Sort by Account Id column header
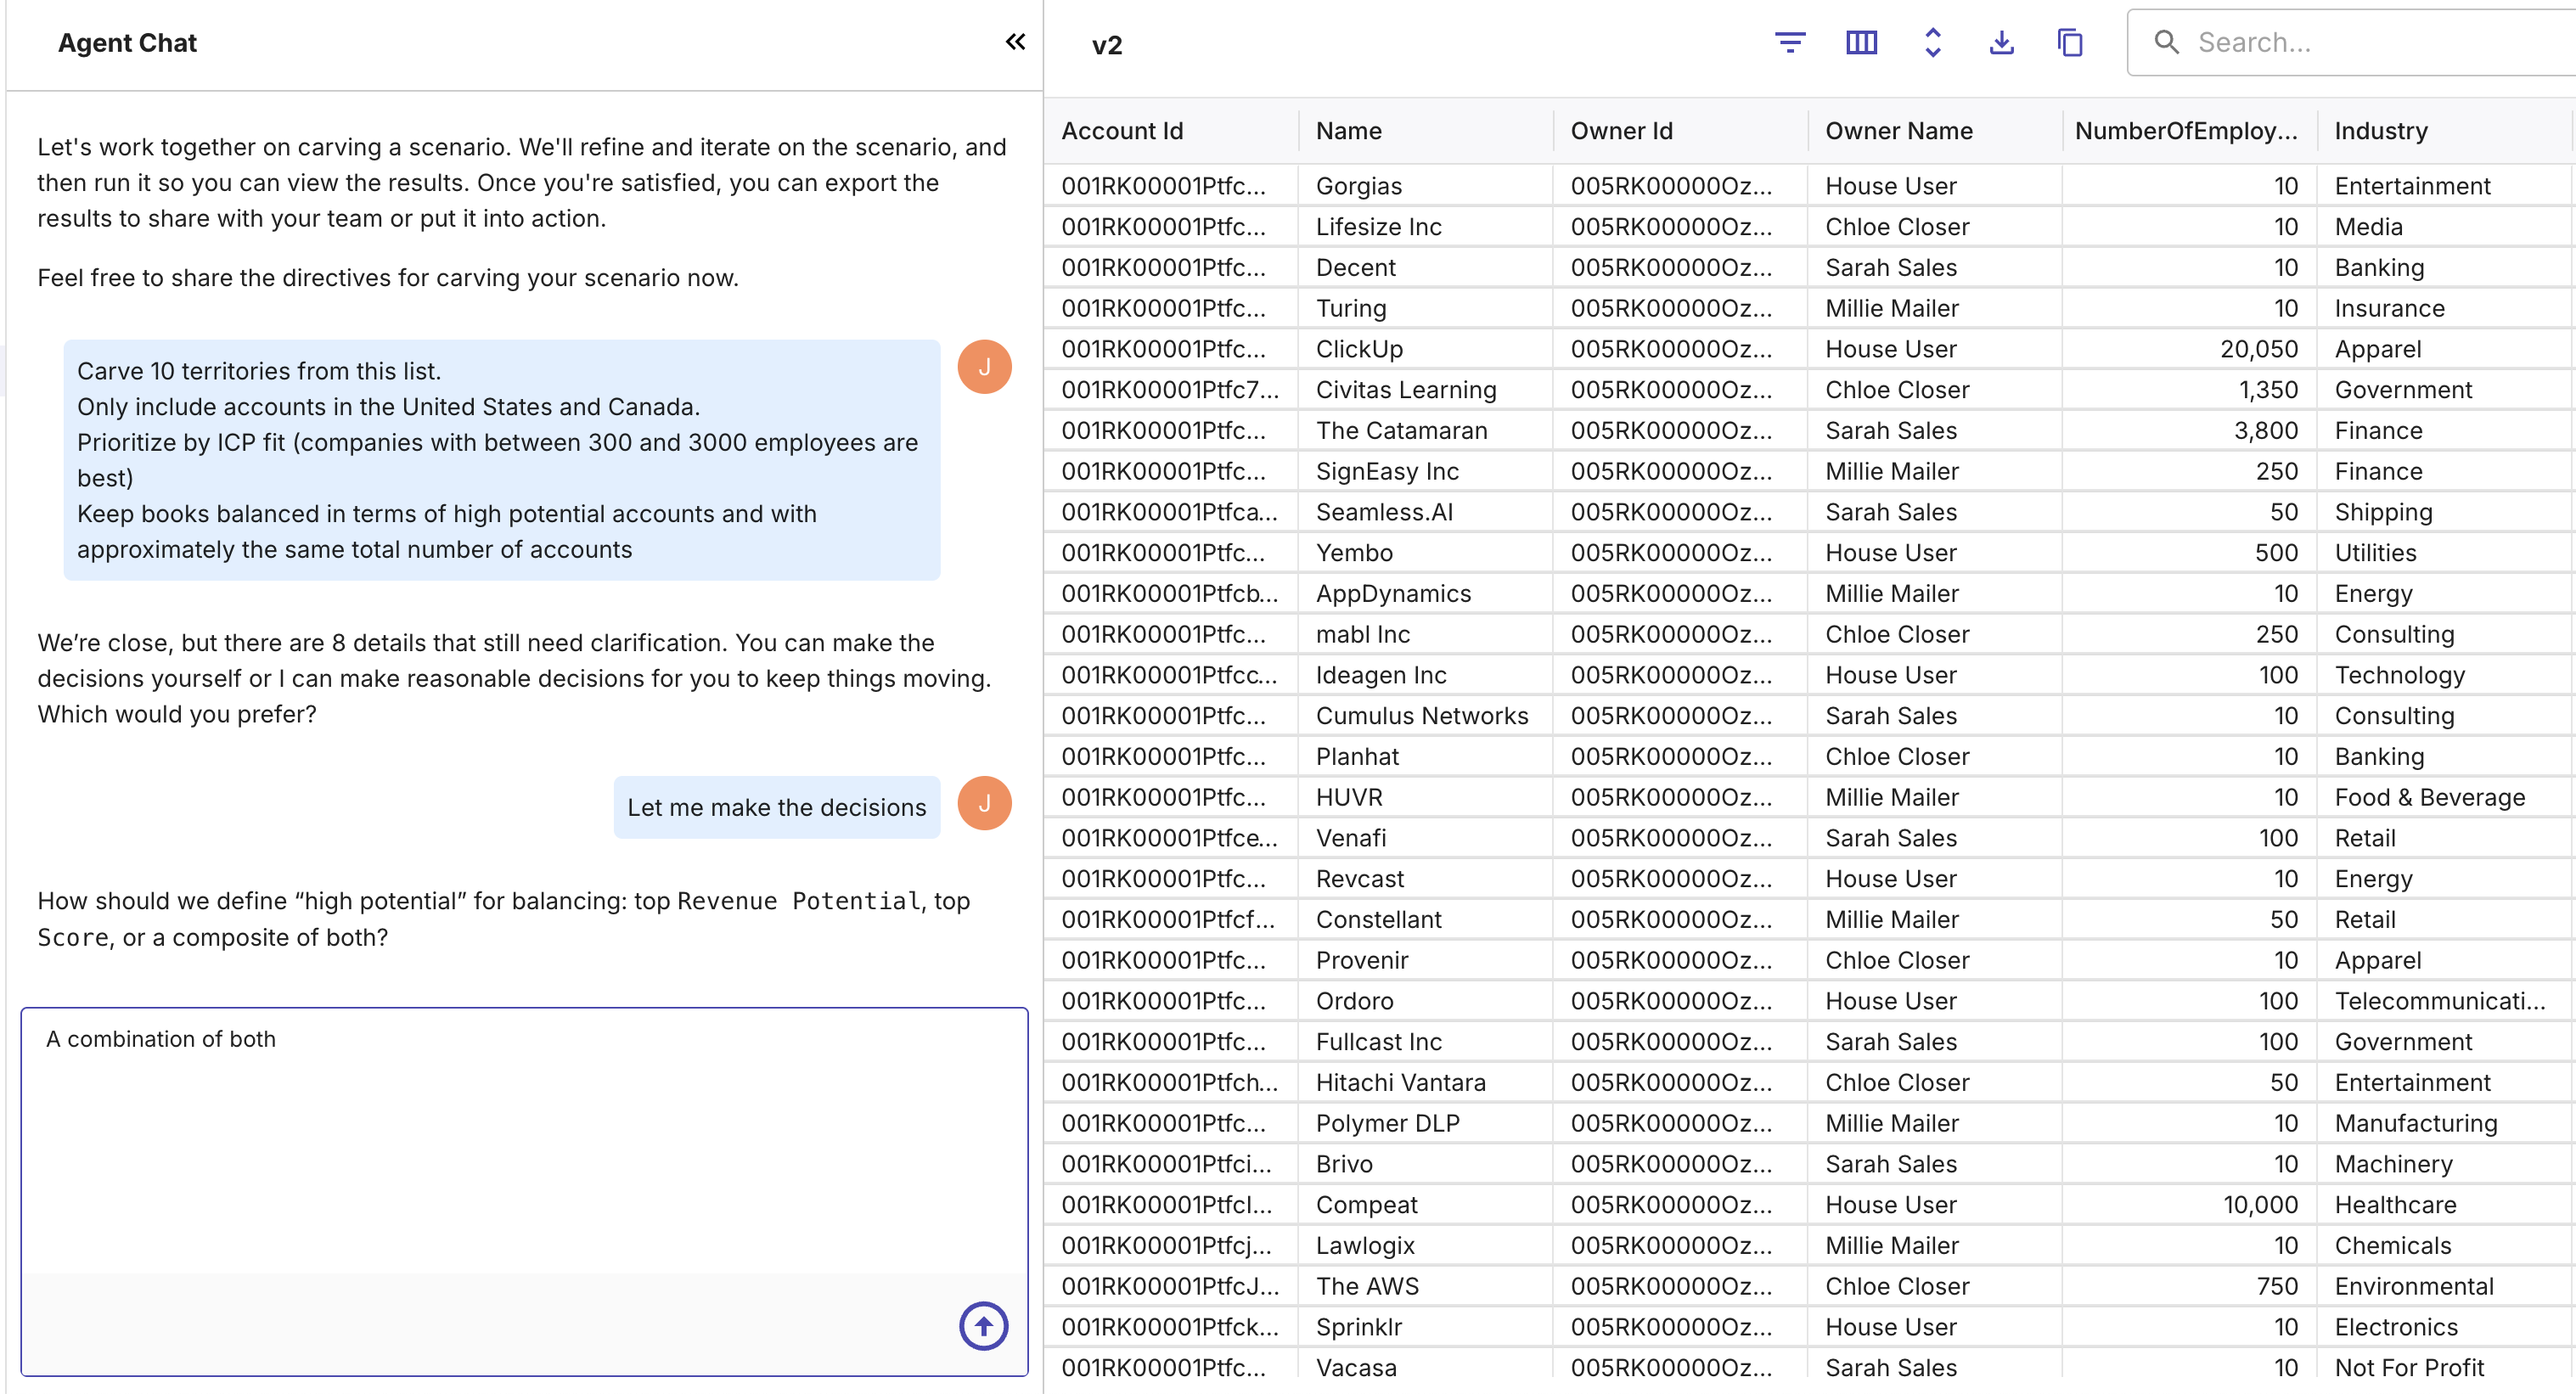 (1122, 131)
